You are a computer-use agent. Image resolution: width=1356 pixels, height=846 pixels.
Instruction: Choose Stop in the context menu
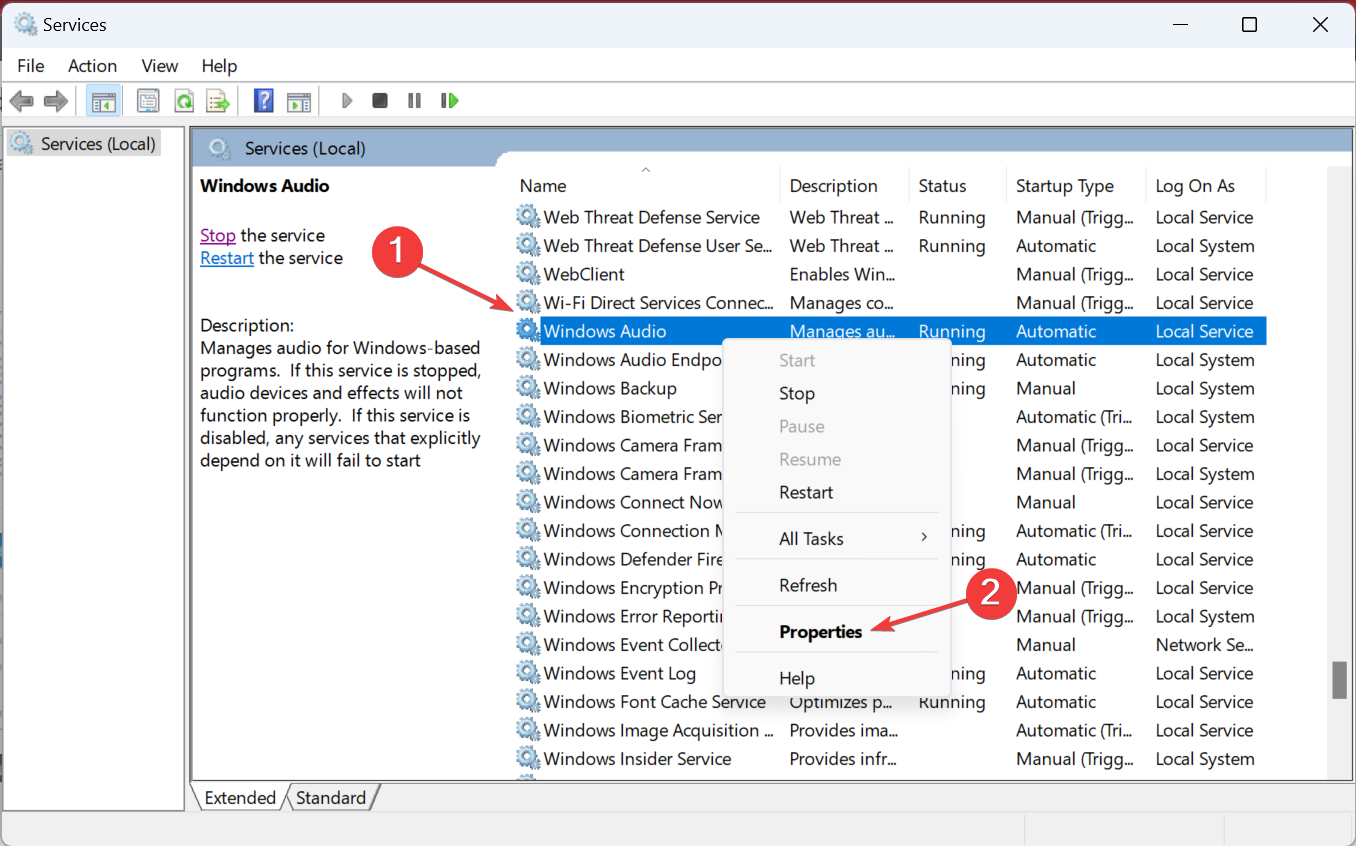pyautogui.click(x=797, y=393)
